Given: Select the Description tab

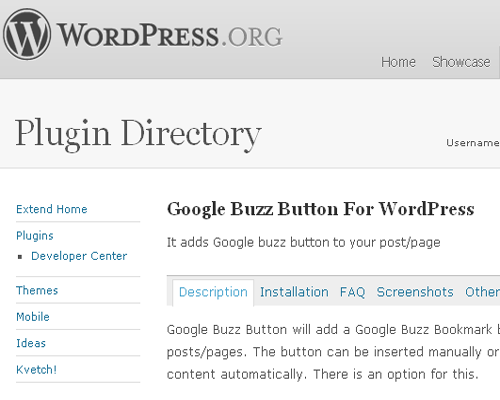Looking at the screenshot, I should (213, 292).
